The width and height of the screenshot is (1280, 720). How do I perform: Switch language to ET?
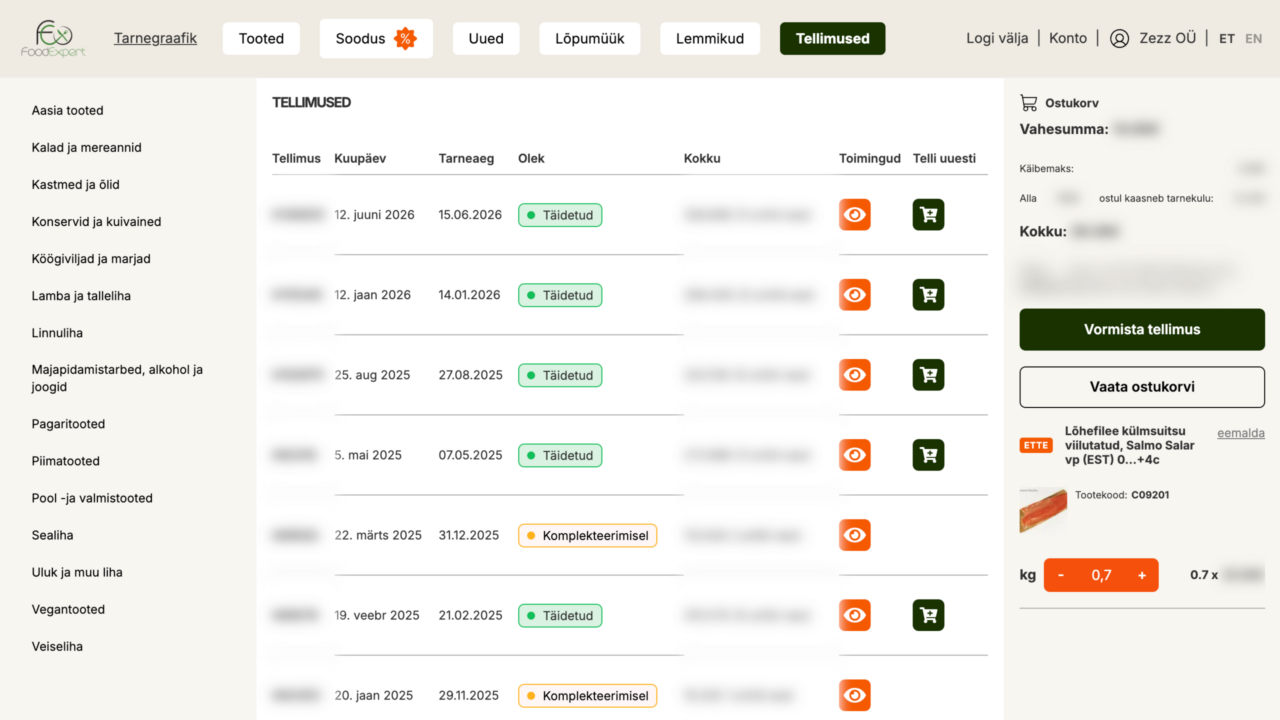[1227, 39]
